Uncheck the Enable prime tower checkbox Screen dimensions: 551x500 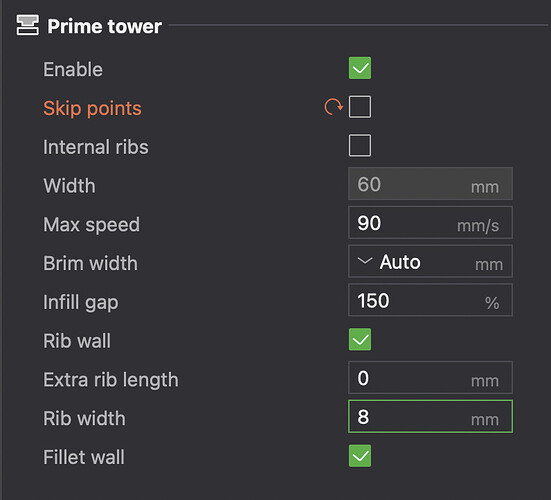coord(360,68)
